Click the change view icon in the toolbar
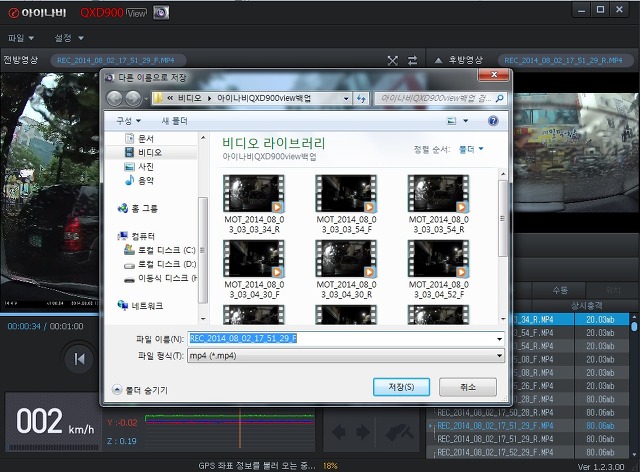Screen dimensions: 640x472 (x=451, y=121)
